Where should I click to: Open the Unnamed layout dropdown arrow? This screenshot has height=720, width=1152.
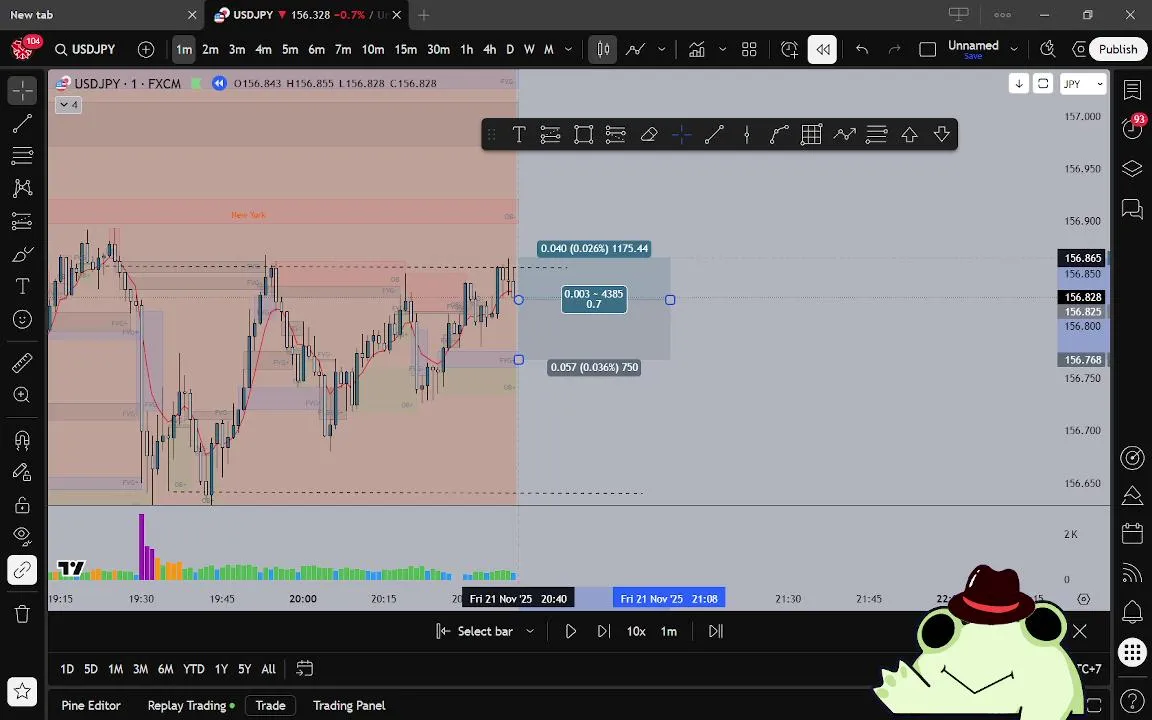1014,49
